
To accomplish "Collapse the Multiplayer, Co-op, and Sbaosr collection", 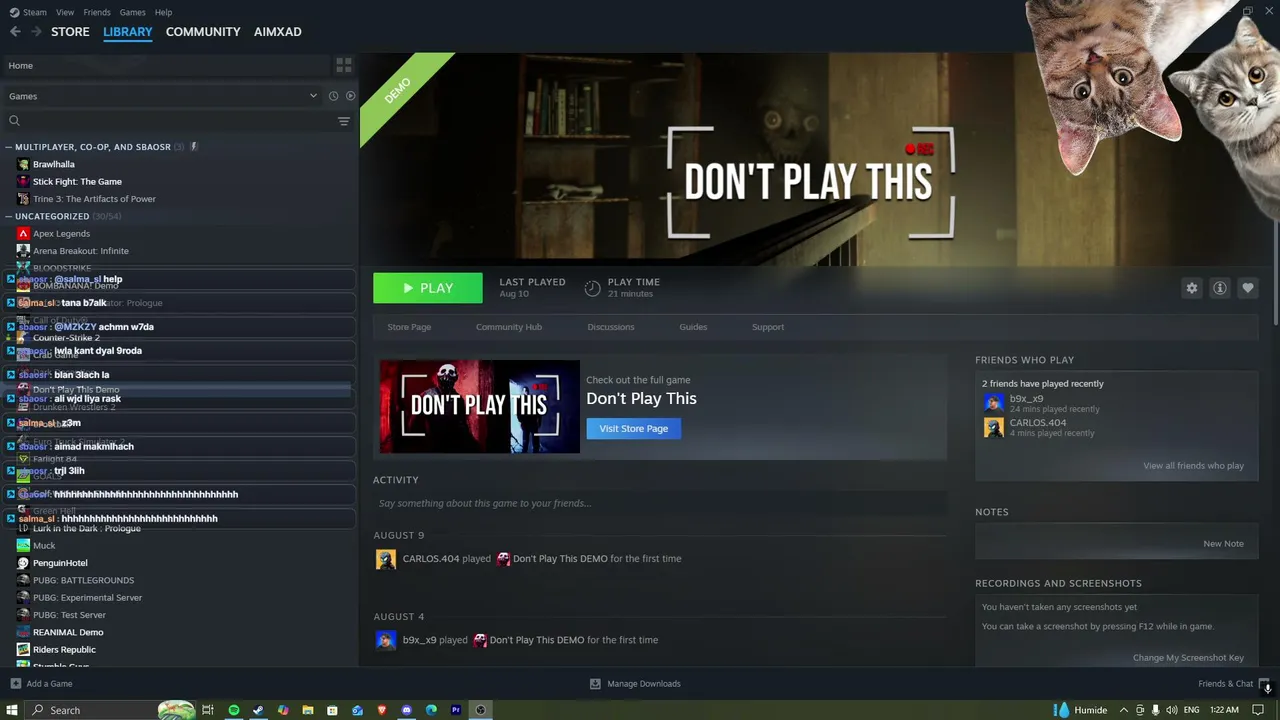I will click(x=9, y=147).
